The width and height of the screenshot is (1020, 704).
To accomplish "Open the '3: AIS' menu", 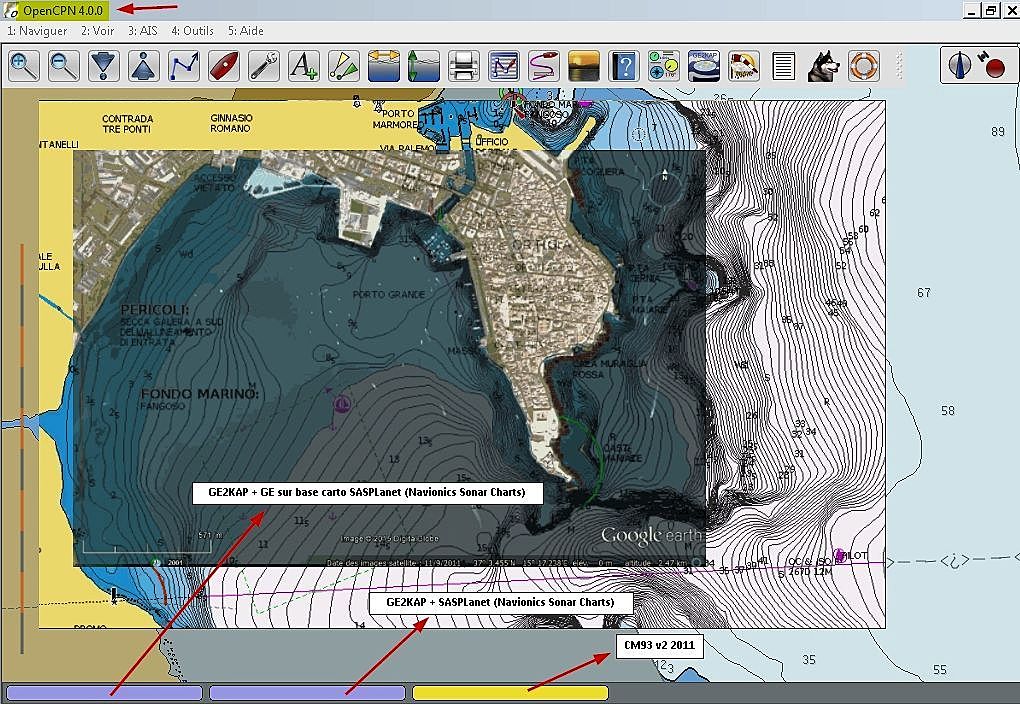I will (142, 31).
